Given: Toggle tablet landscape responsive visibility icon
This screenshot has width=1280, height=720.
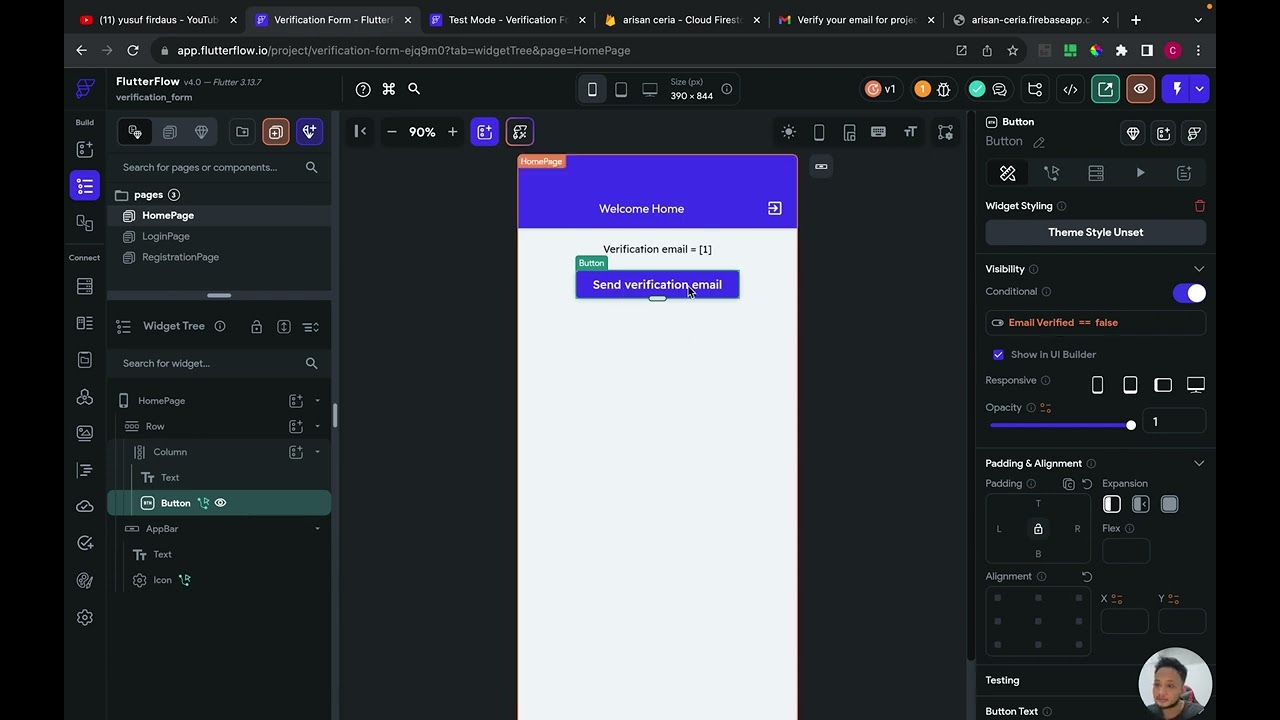Looking at the screenshot, I should (x=1163, y=385).
